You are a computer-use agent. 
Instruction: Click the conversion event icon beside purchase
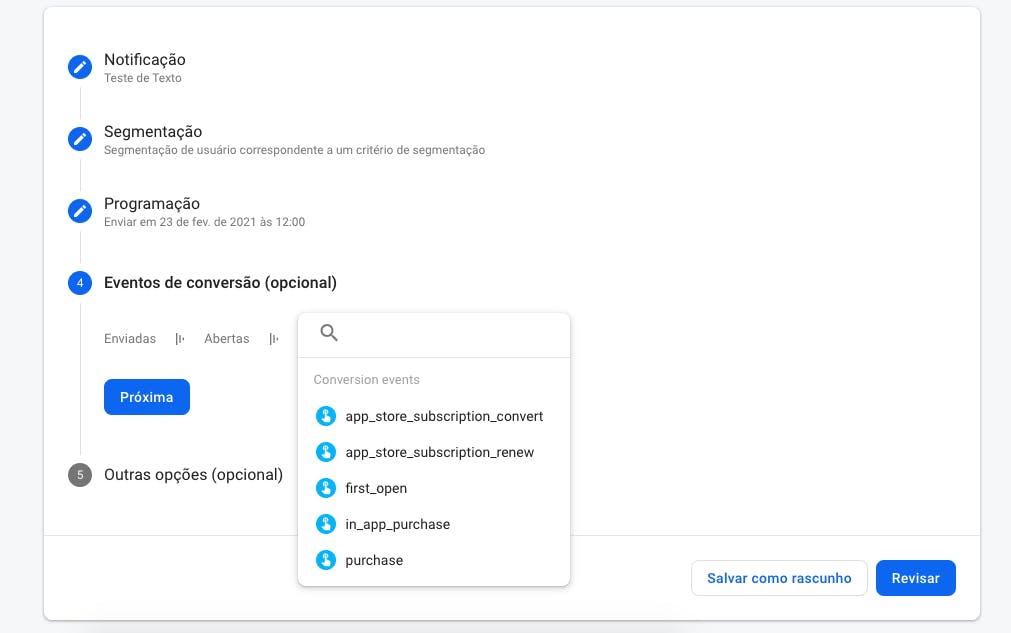(x=326, y=560)
